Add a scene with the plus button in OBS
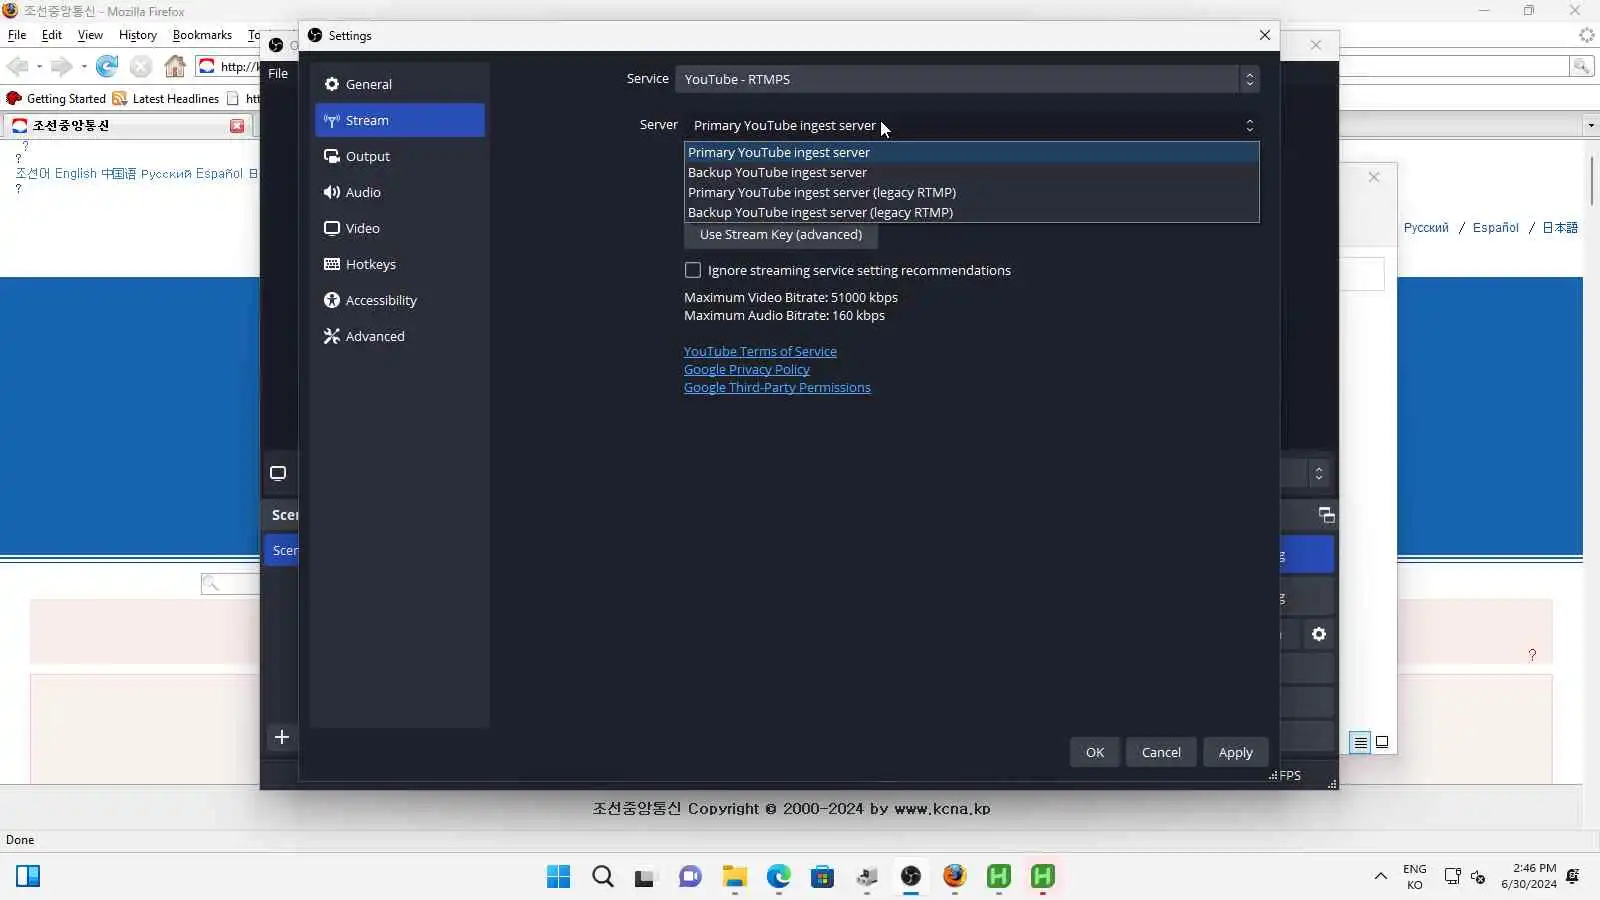 tap(282, 737)
